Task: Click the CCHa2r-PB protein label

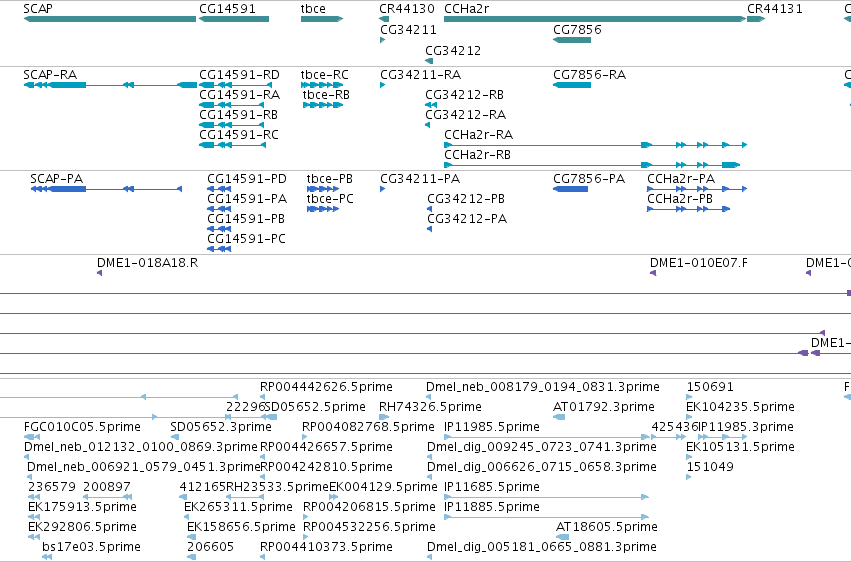Action: click(680, 199)
